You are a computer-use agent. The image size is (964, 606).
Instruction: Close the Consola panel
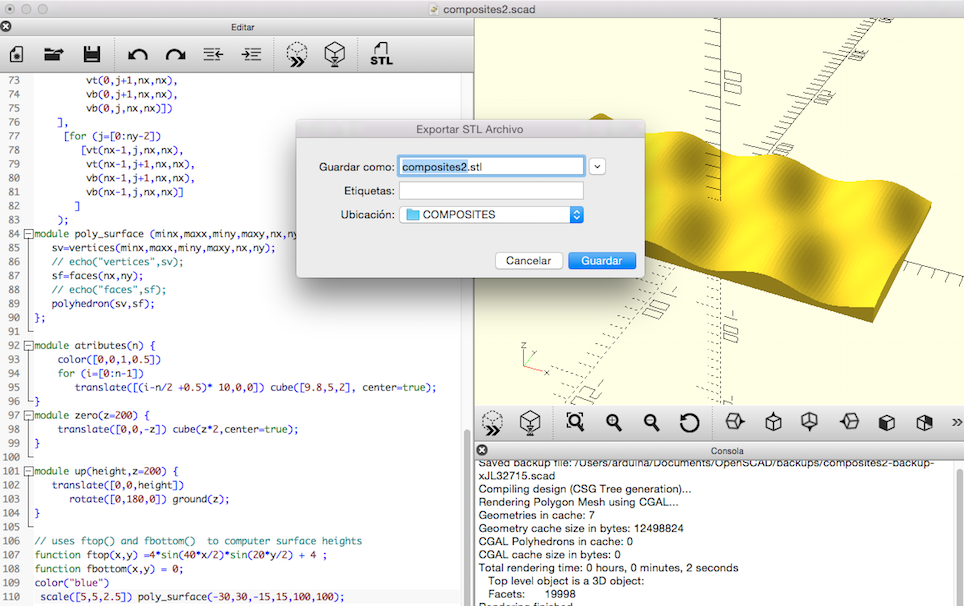[x=483, y=450]
